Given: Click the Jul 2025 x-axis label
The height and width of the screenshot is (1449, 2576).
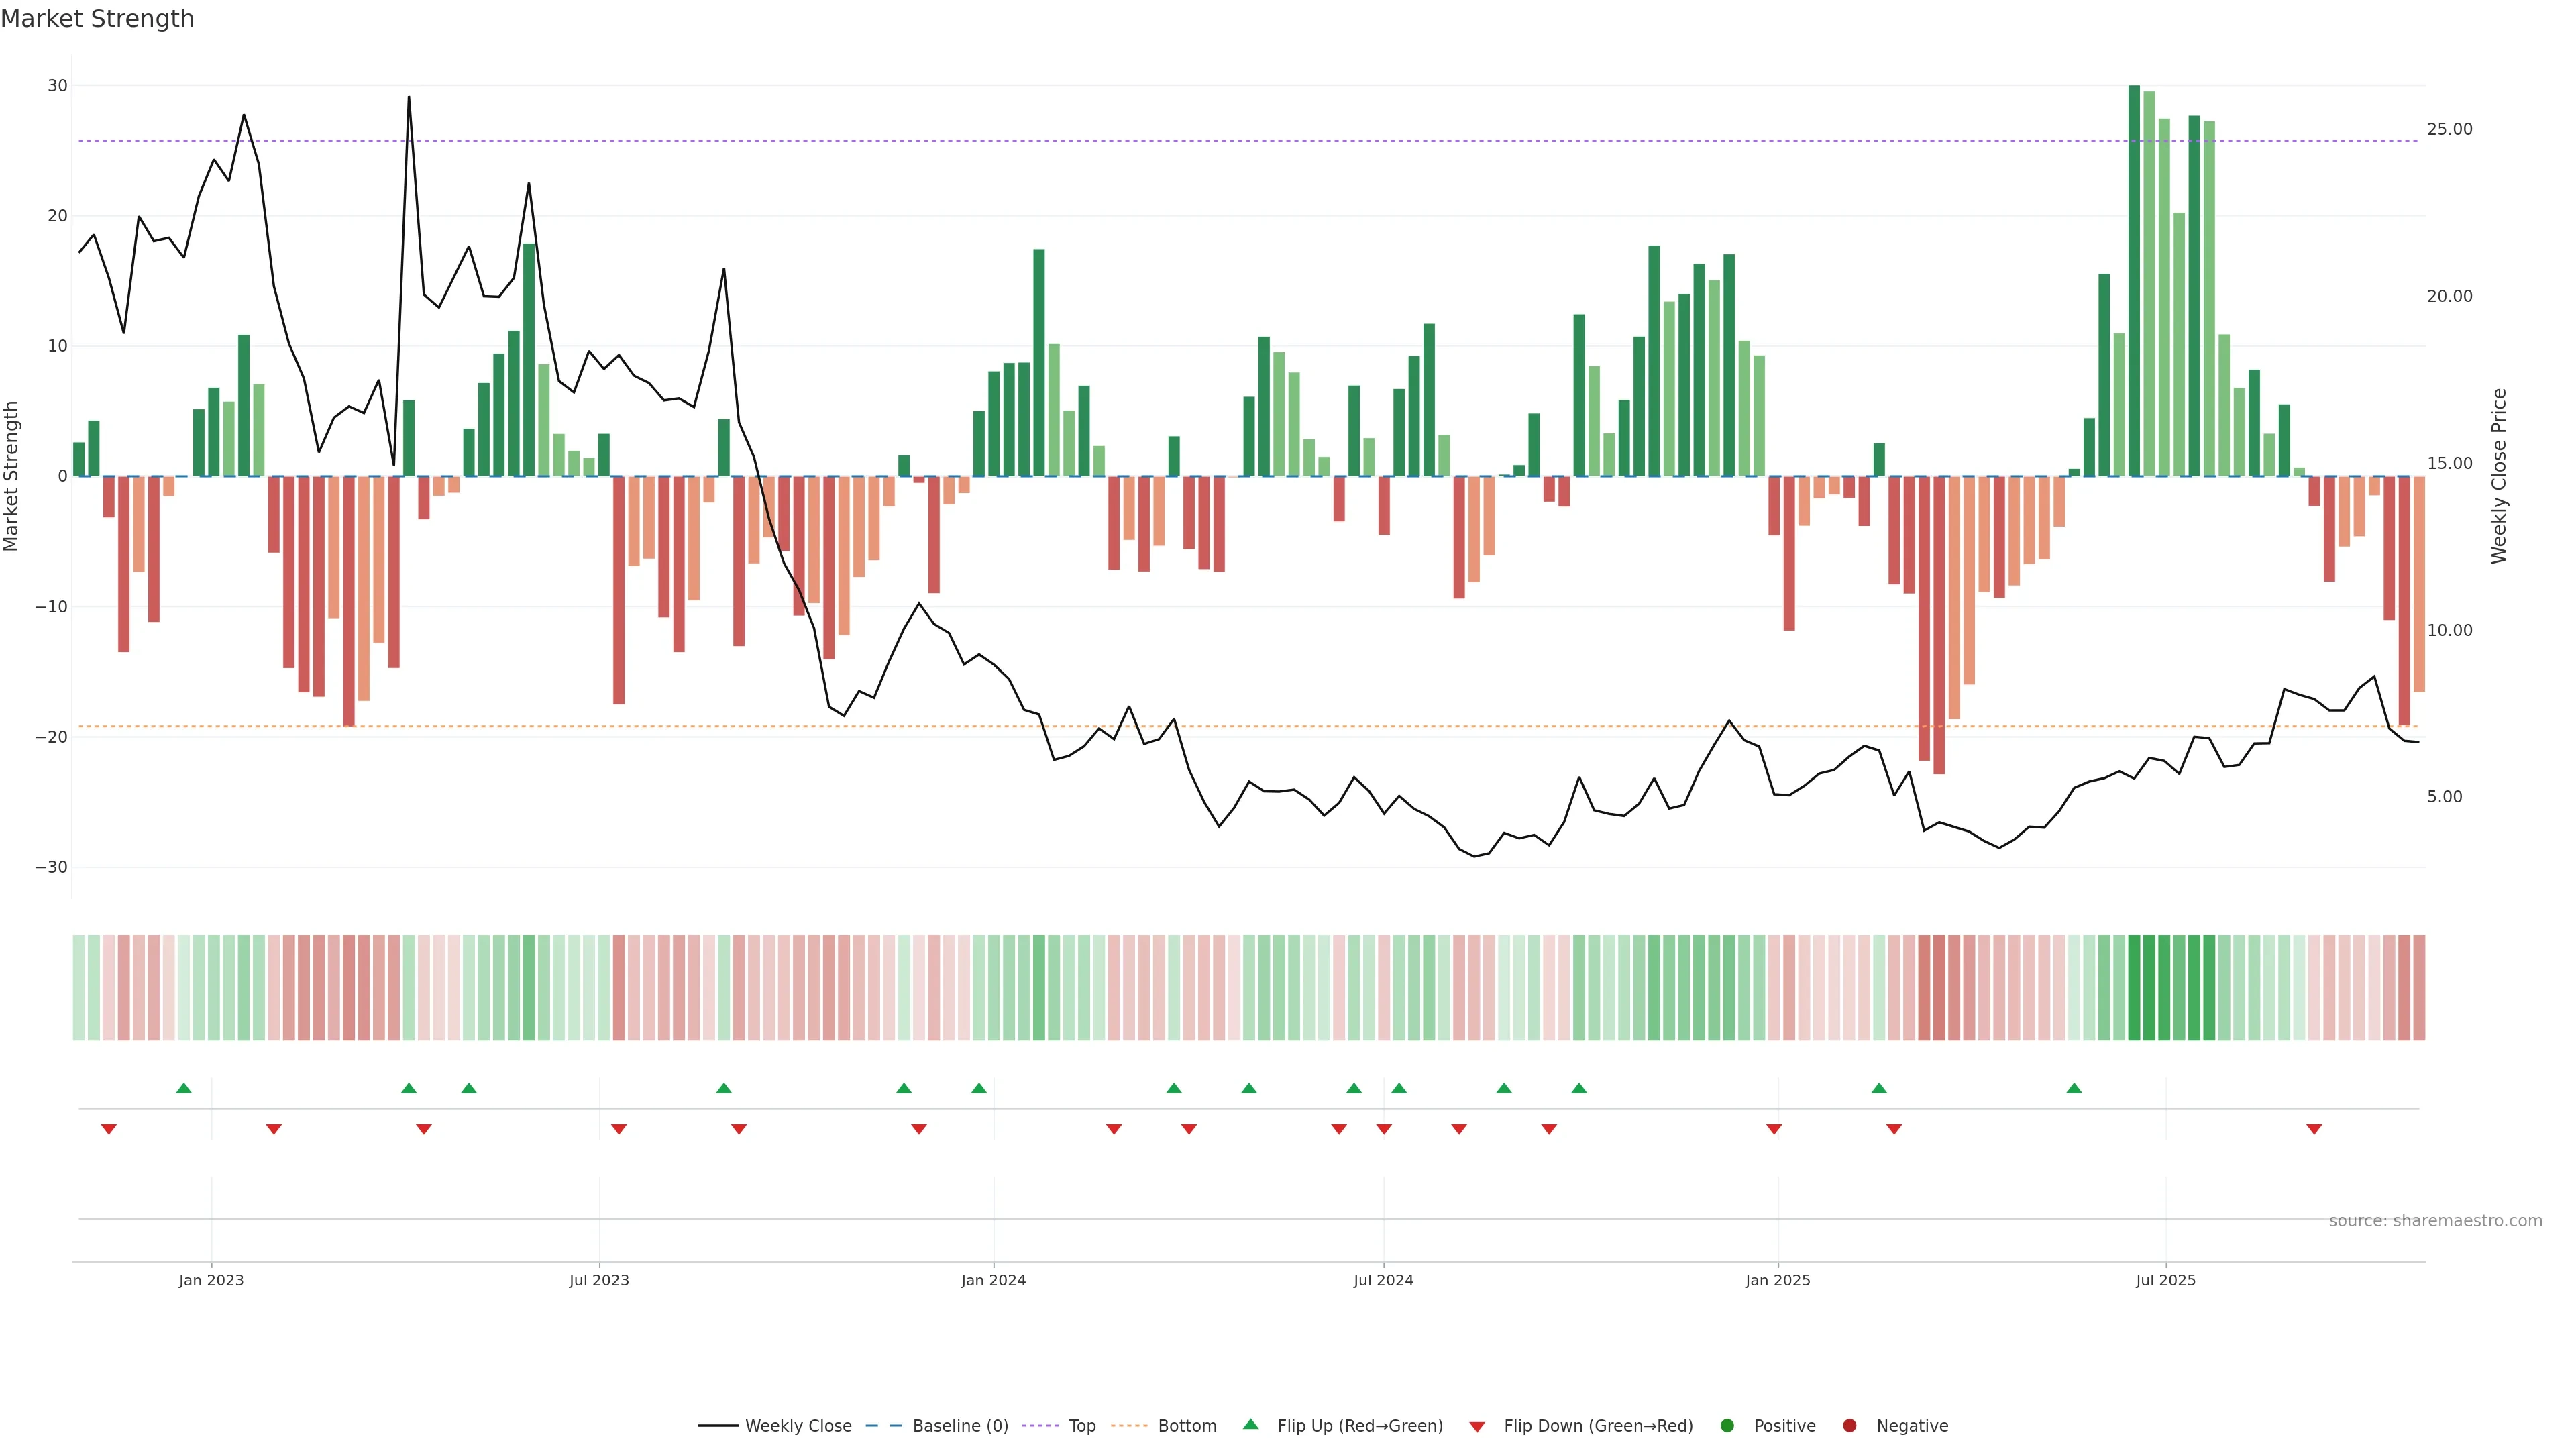Looking at the screenshot, I should click(2165, 1280).
